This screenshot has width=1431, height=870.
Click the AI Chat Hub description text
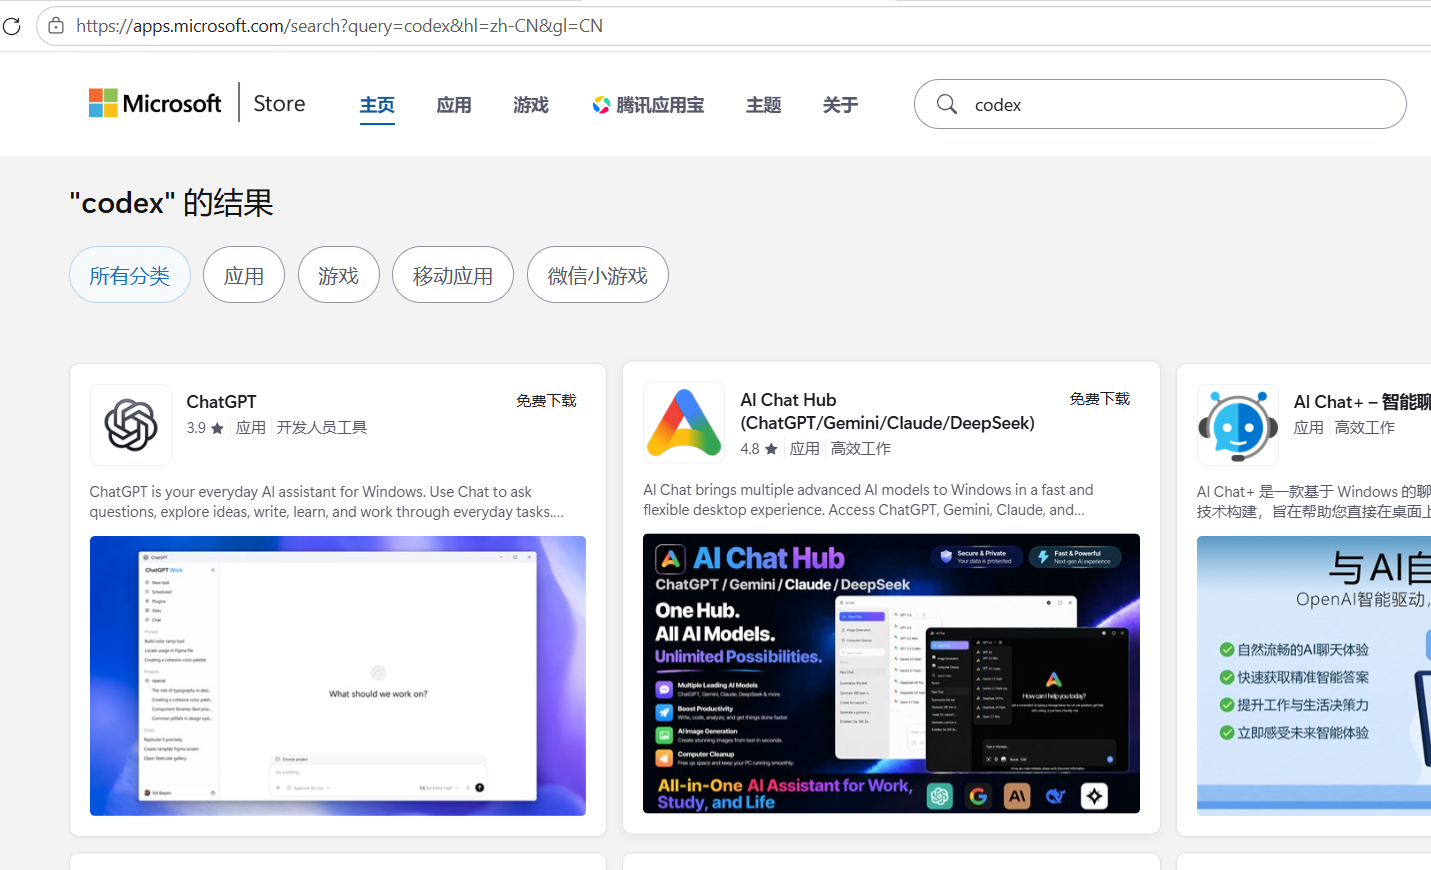[x=869, y=500]
